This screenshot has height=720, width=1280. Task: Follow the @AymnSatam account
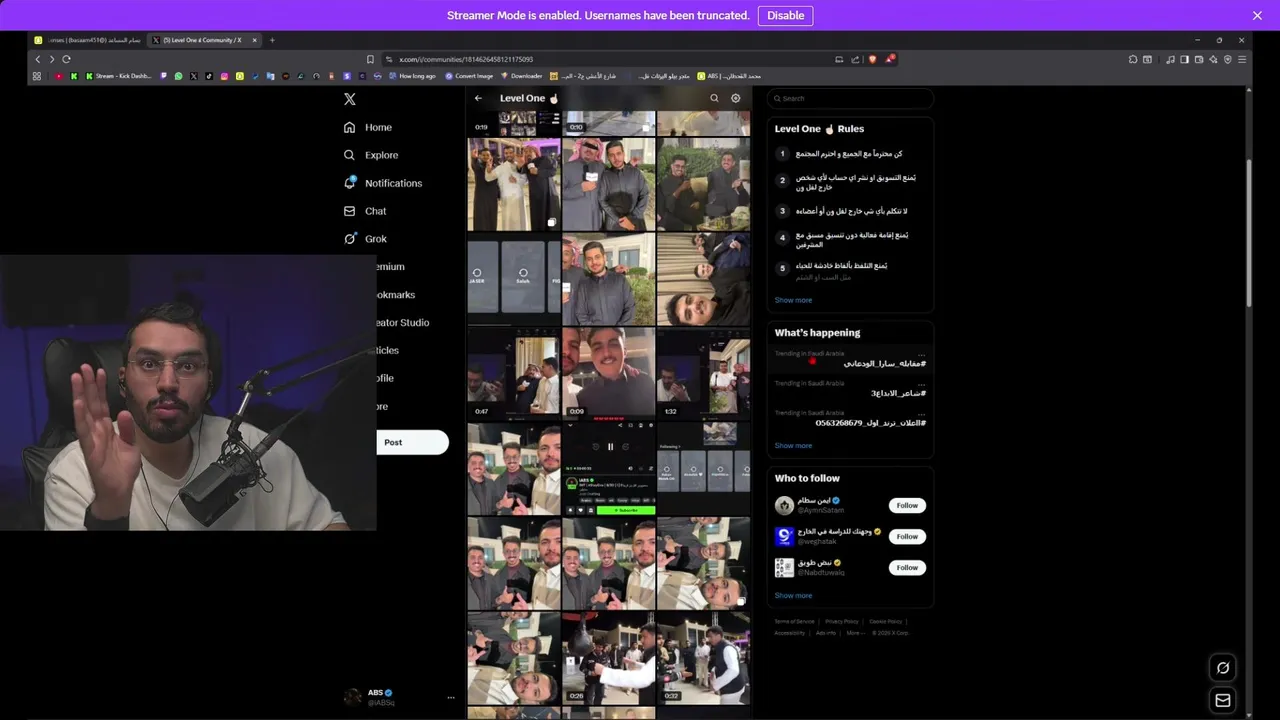click(907, 506)
